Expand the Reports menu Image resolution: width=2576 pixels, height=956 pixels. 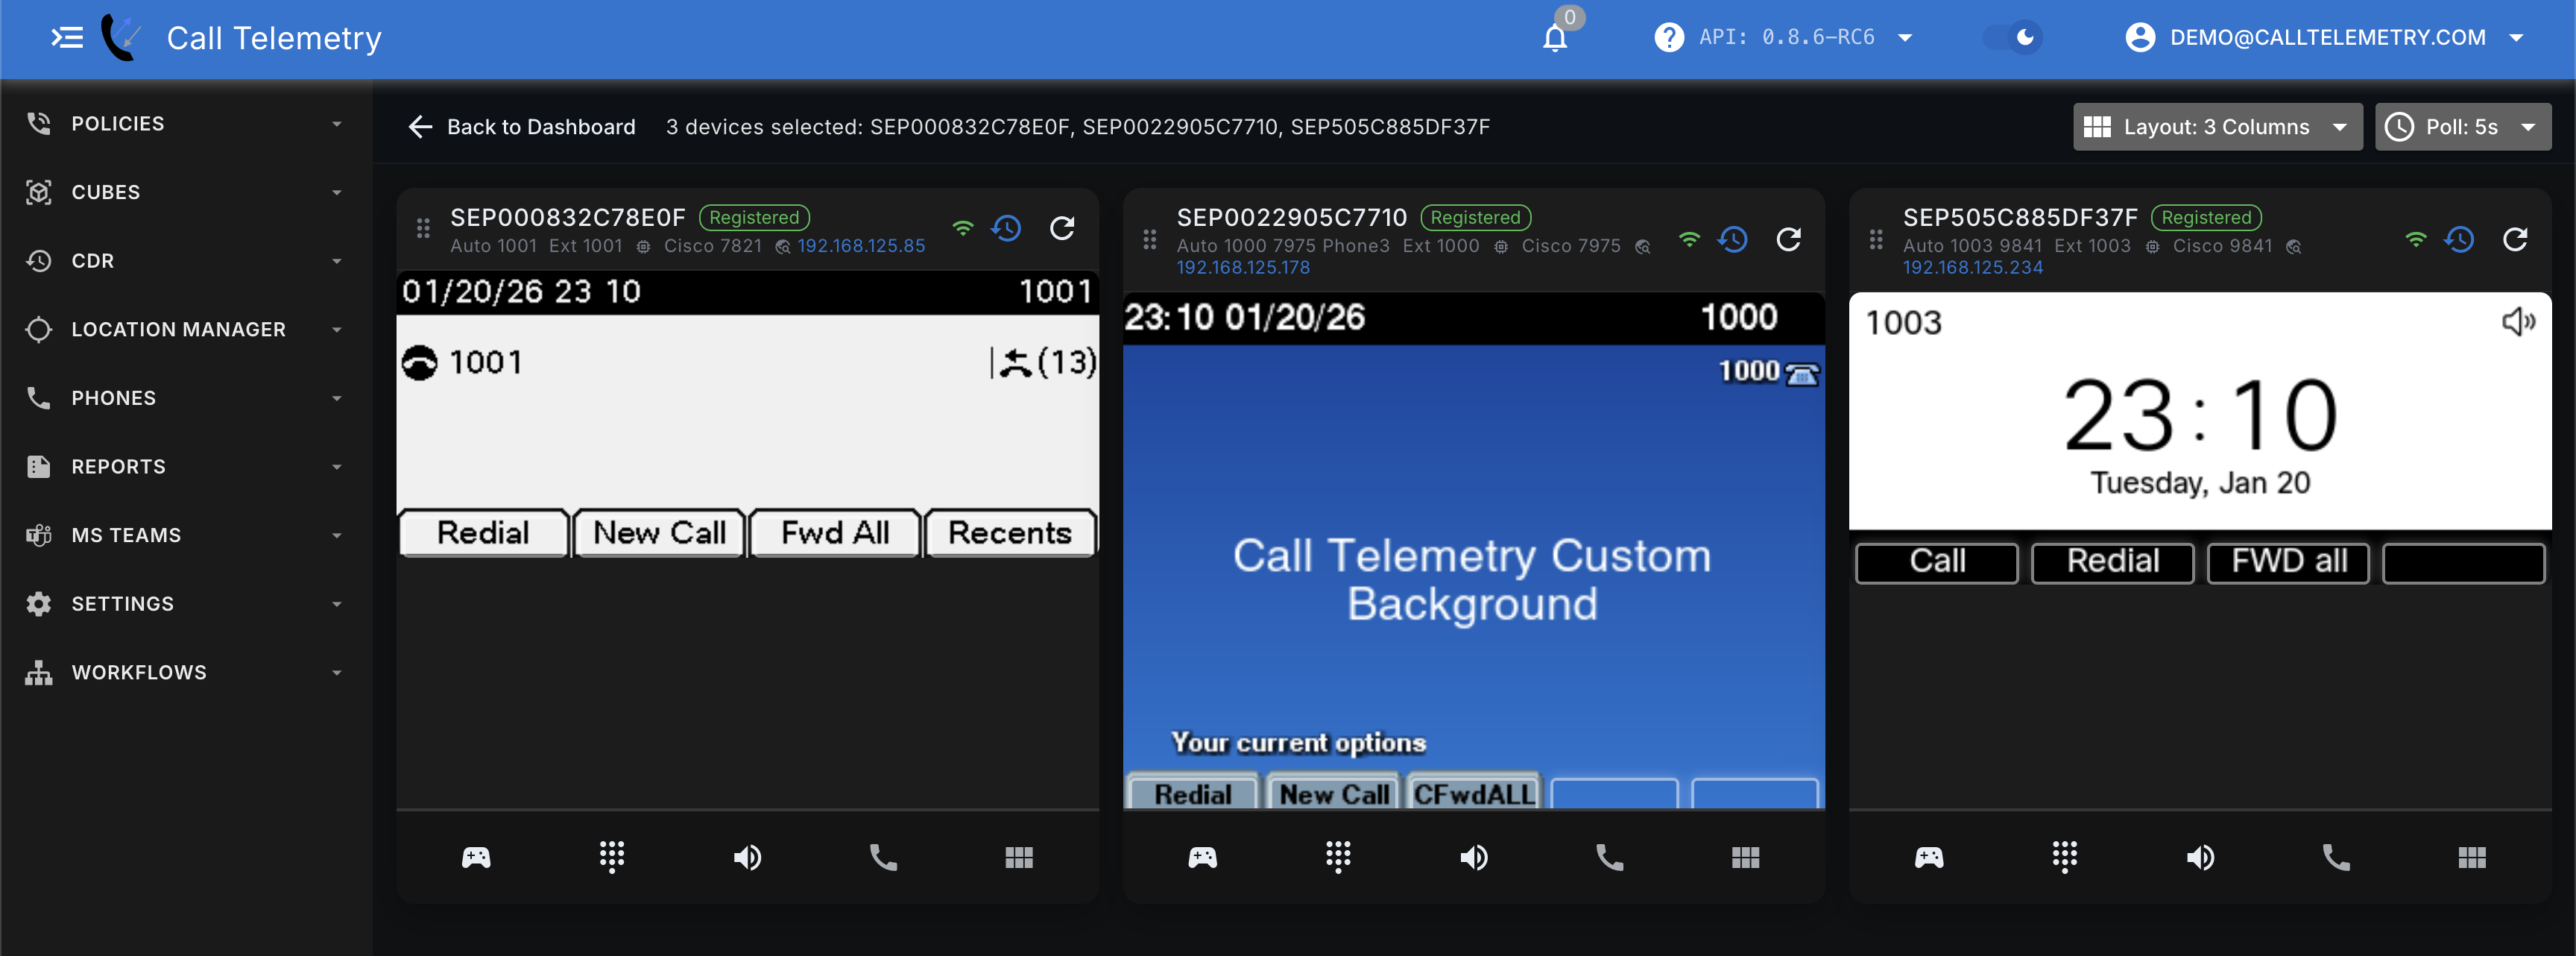point(186,467)
